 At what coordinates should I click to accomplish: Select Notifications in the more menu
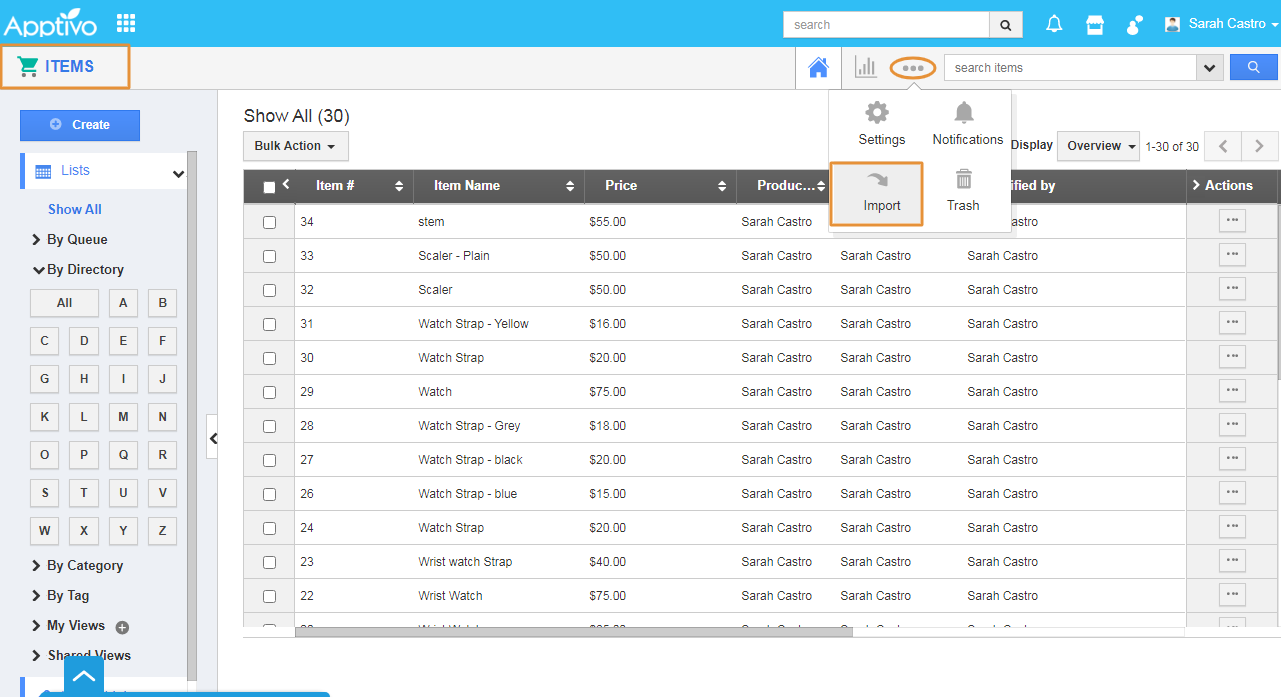click(967, 124)
